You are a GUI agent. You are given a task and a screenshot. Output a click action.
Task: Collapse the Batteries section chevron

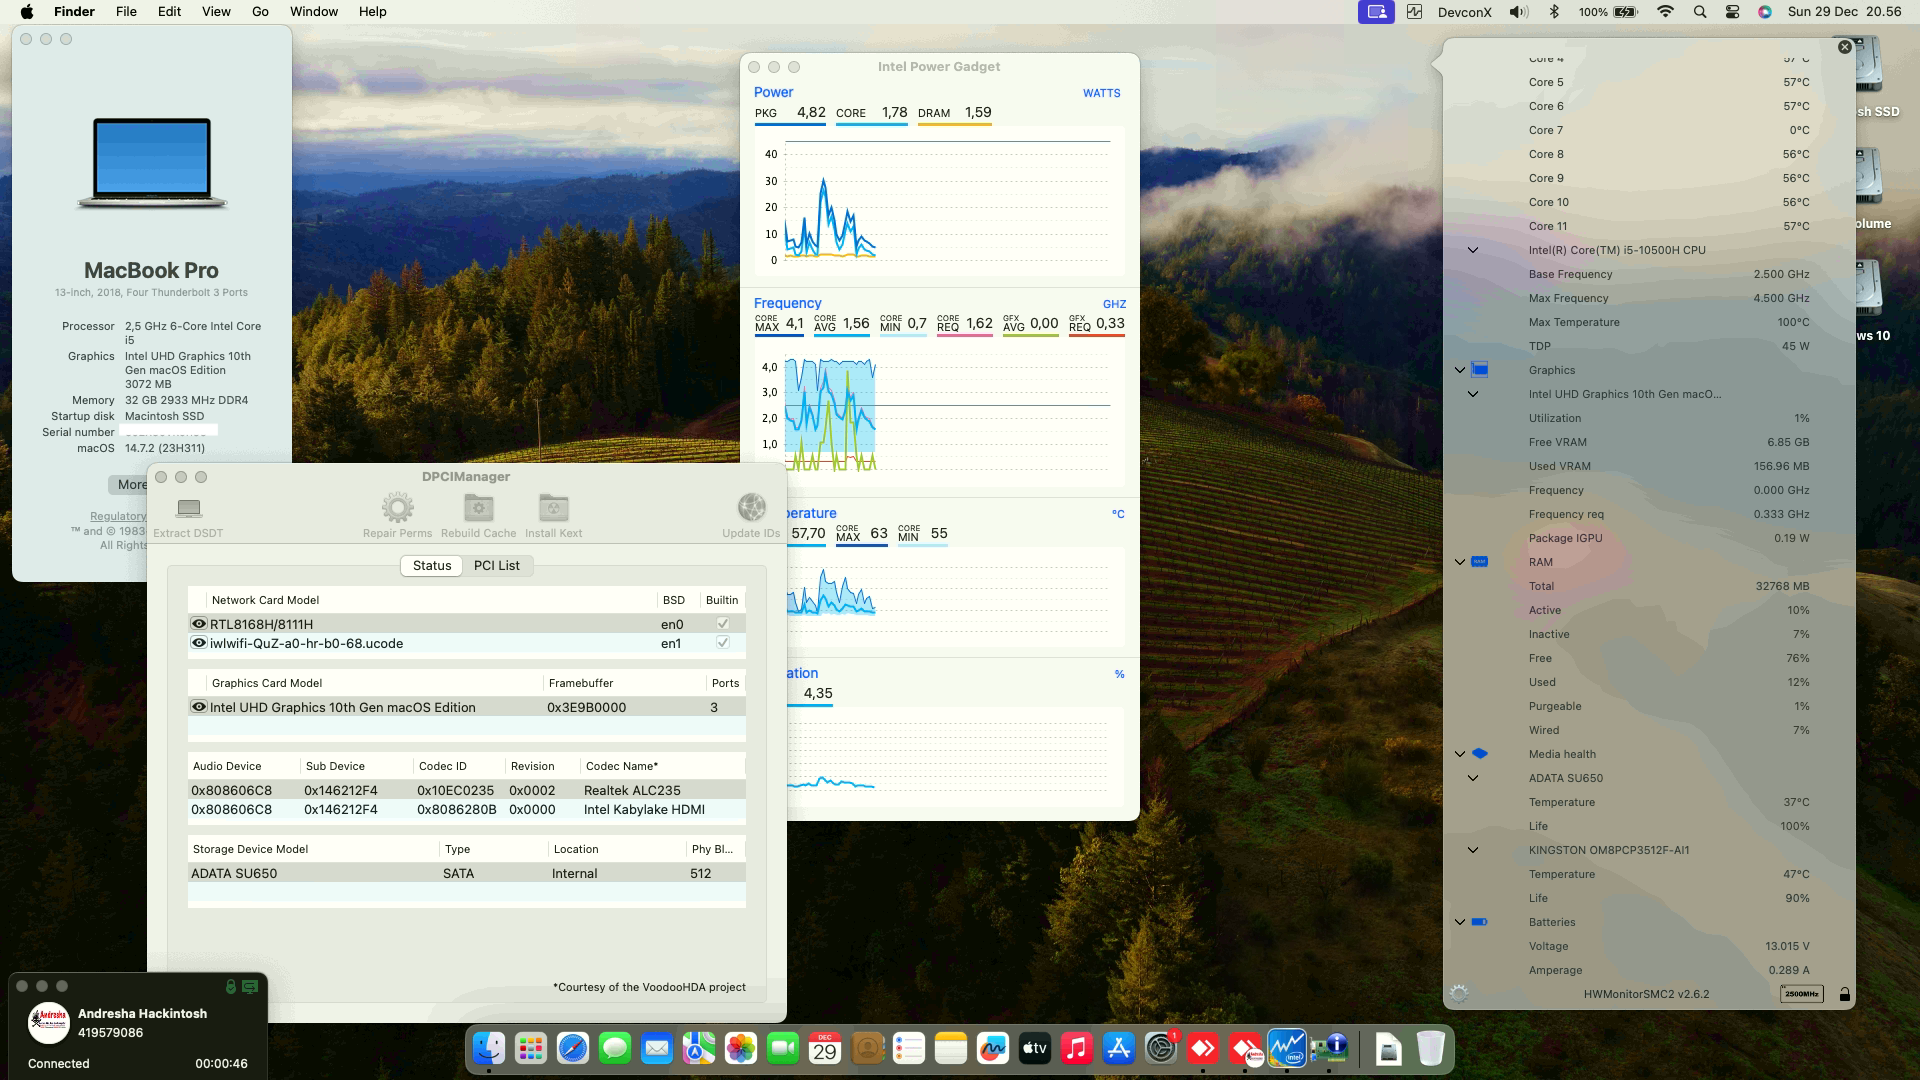[x=1460, y=922]
